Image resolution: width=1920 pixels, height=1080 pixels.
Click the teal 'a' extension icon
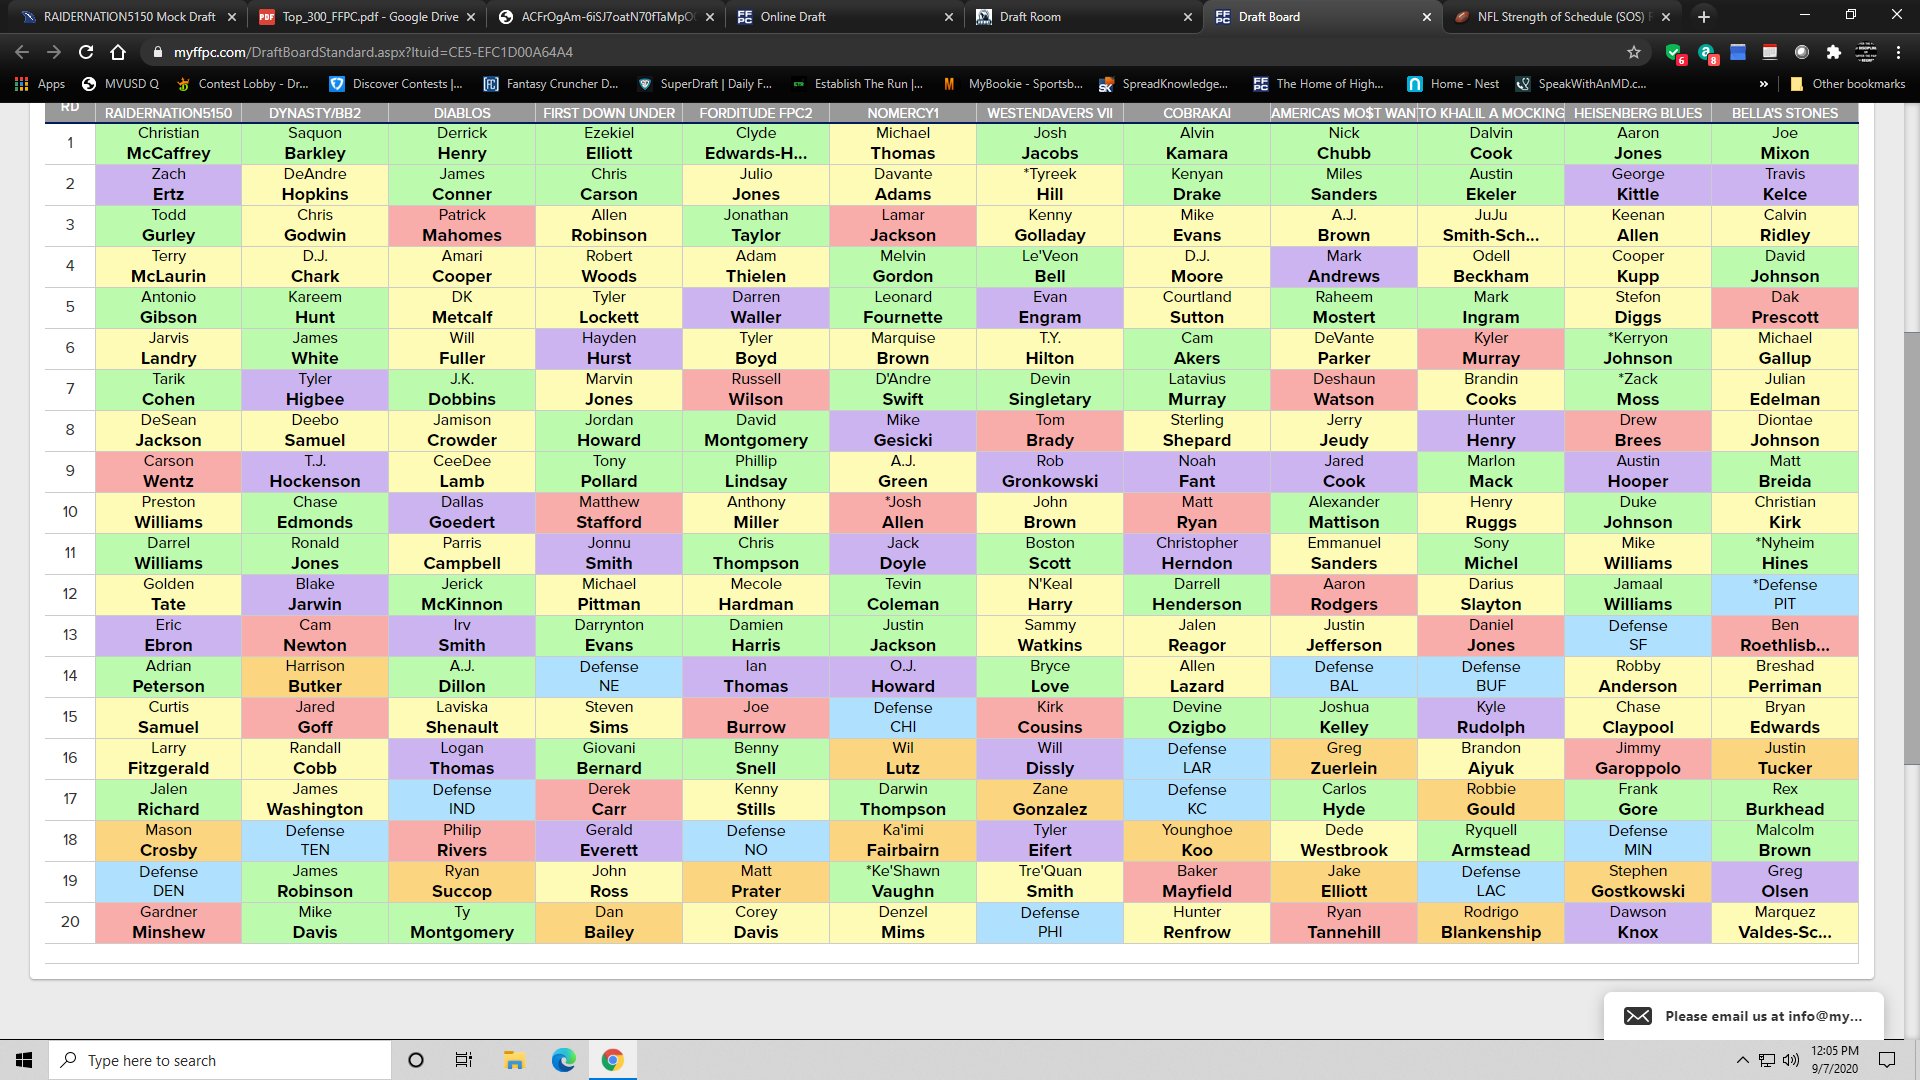pos(1706,52)
